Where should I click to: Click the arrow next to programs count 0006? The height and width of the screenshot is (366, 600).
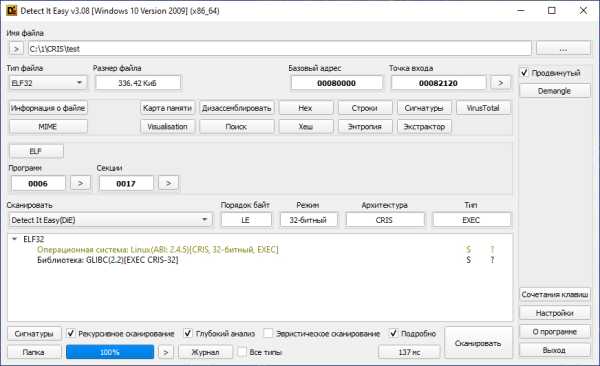point(80,183)
